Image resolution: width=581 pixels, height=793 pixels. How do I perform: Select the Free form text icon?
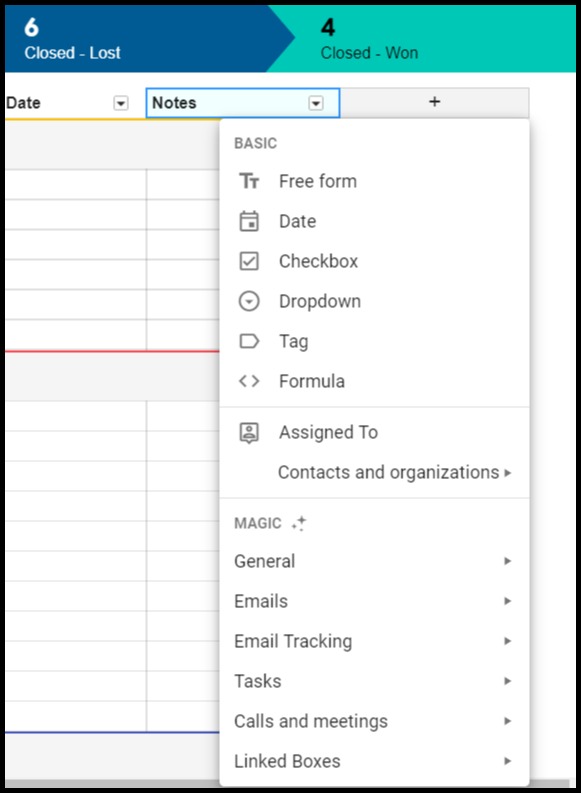click(249, 181)
